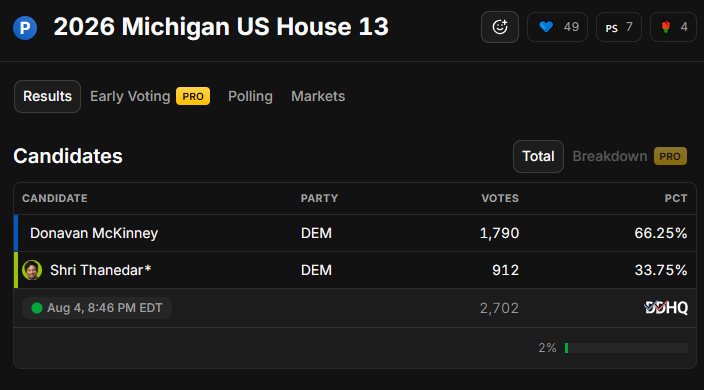Click the PRO badge next to Early Voting
Image resolution: width=704 pixels, height=390 pixels.
click(x=193, y=96)
